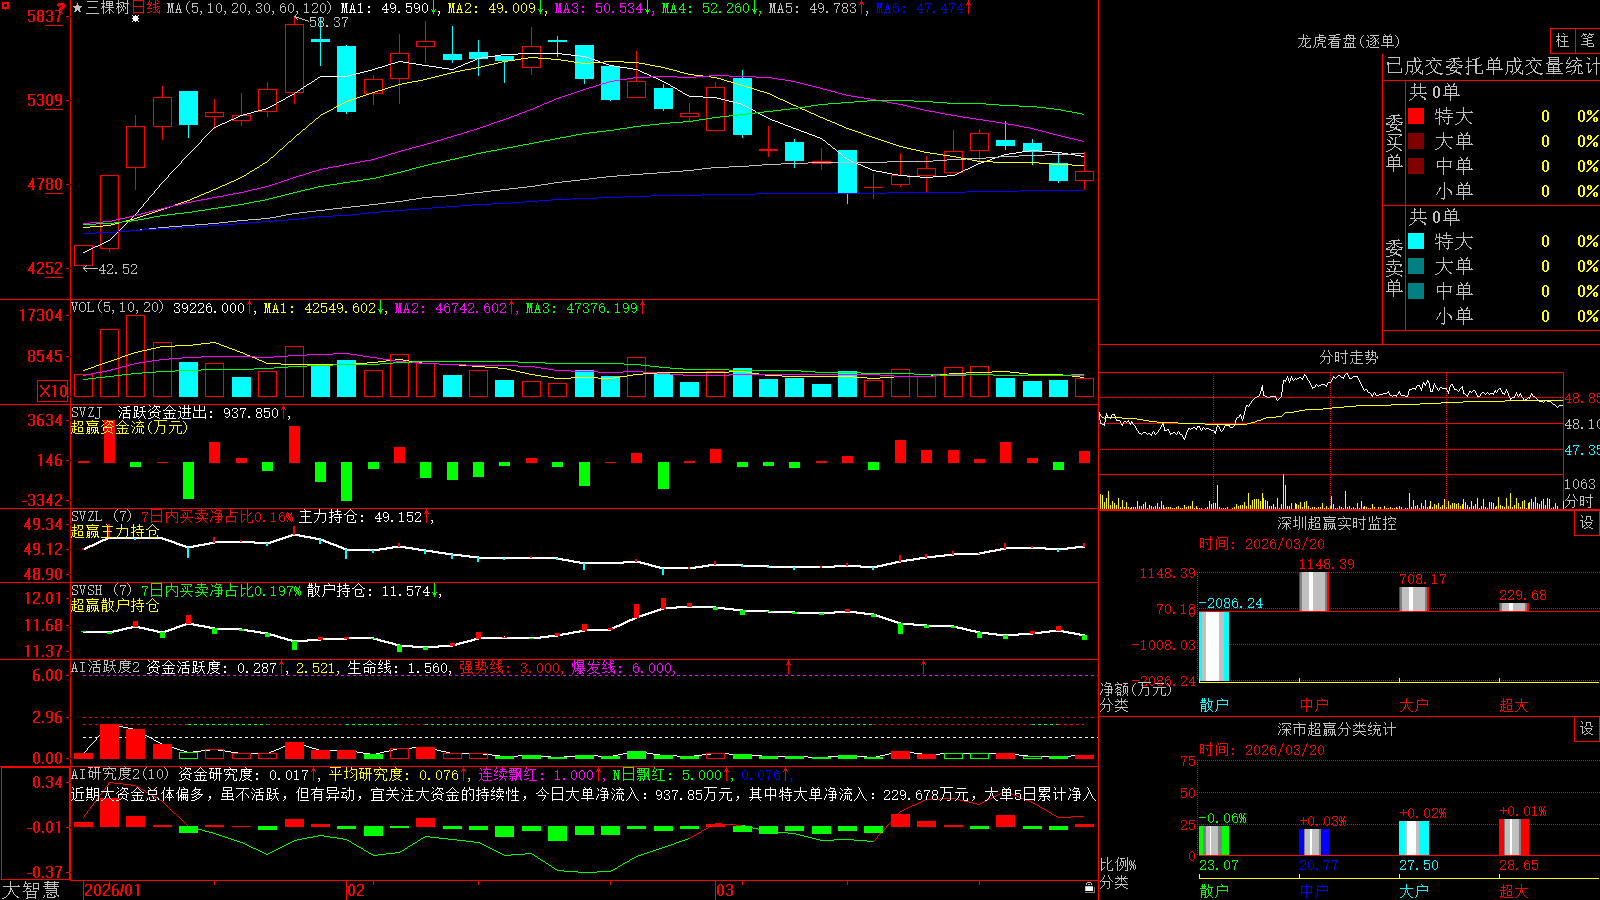Viewport: 1600px width, 900px height.
Task: Jump to month 02 on the timeline
Action: pos(356,890)
